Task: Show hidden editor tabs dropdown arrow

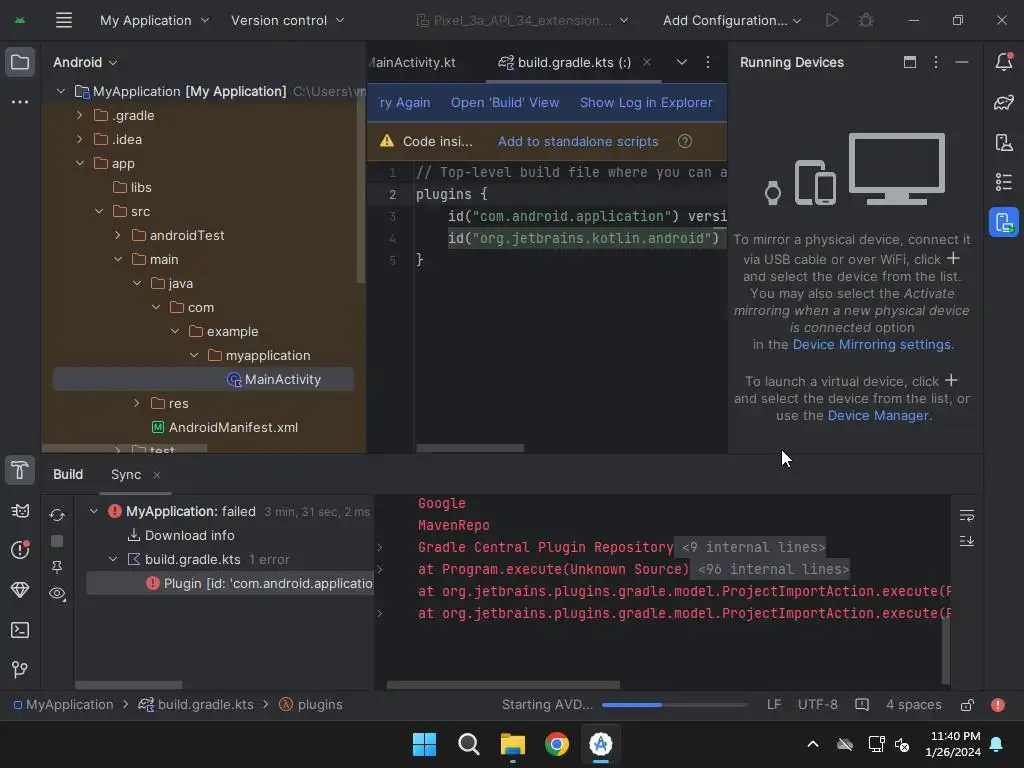Action: [x=681, y=62]
